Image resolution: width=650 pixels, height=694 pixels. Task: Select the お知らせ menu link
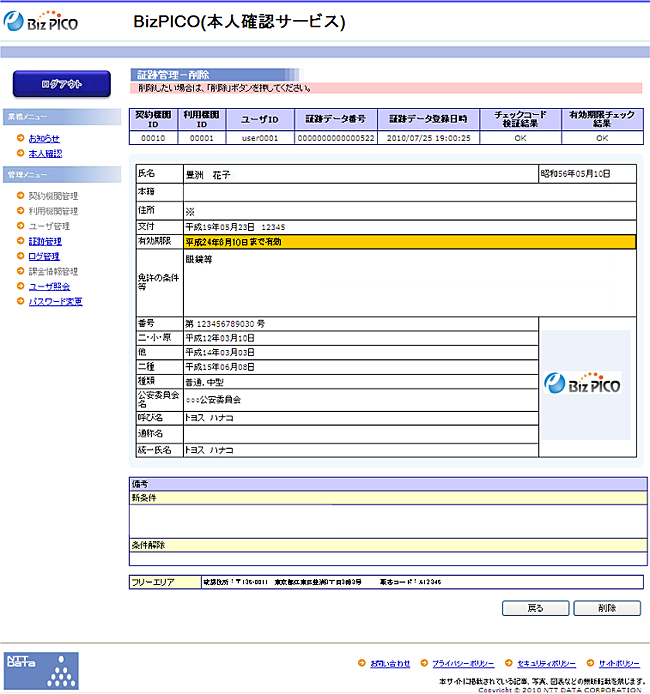coord(44,138)
